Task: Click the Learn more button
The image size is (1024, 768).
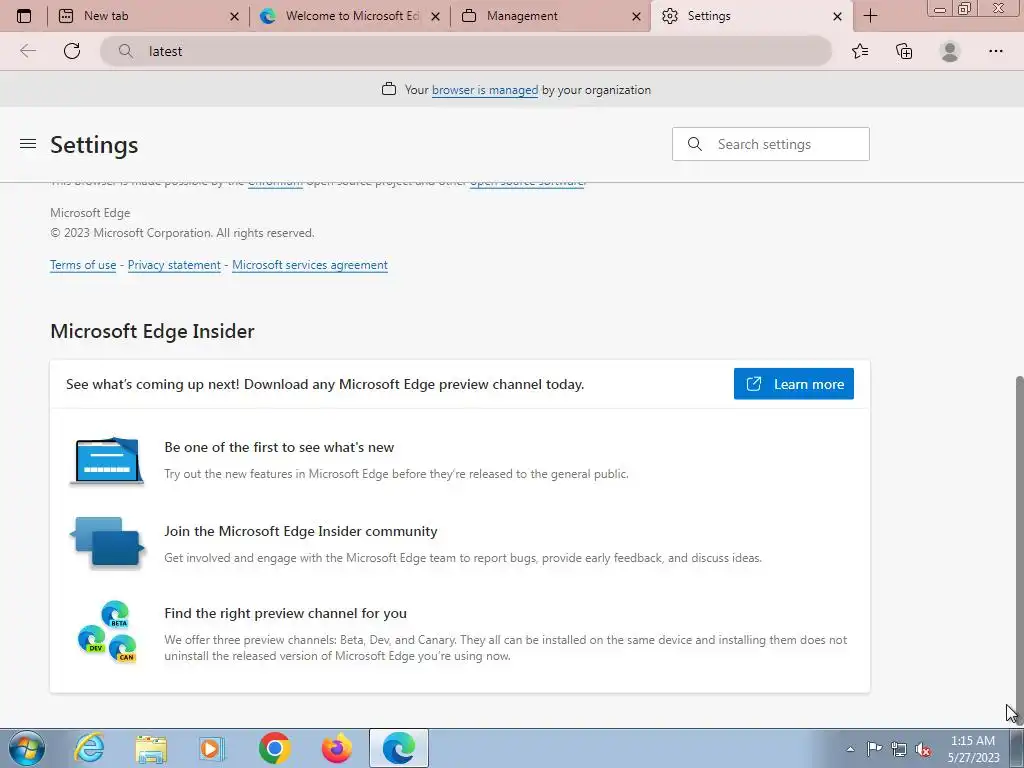Action: click(793, 384)
